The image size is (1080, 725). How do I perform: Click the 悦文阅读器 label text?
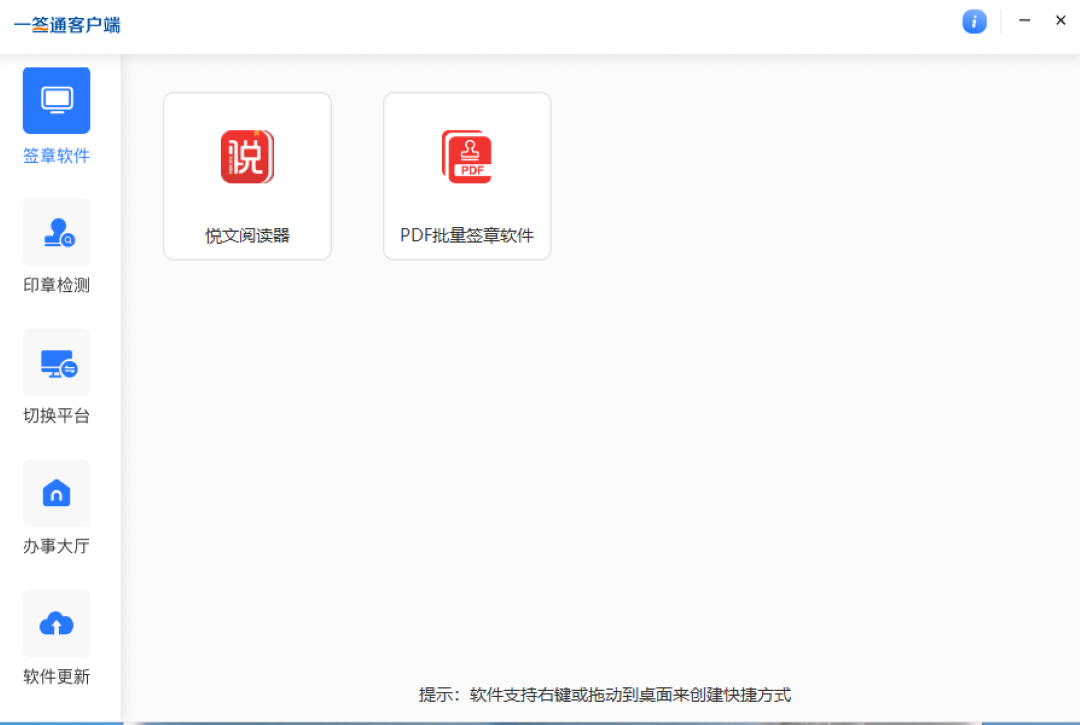246,236
